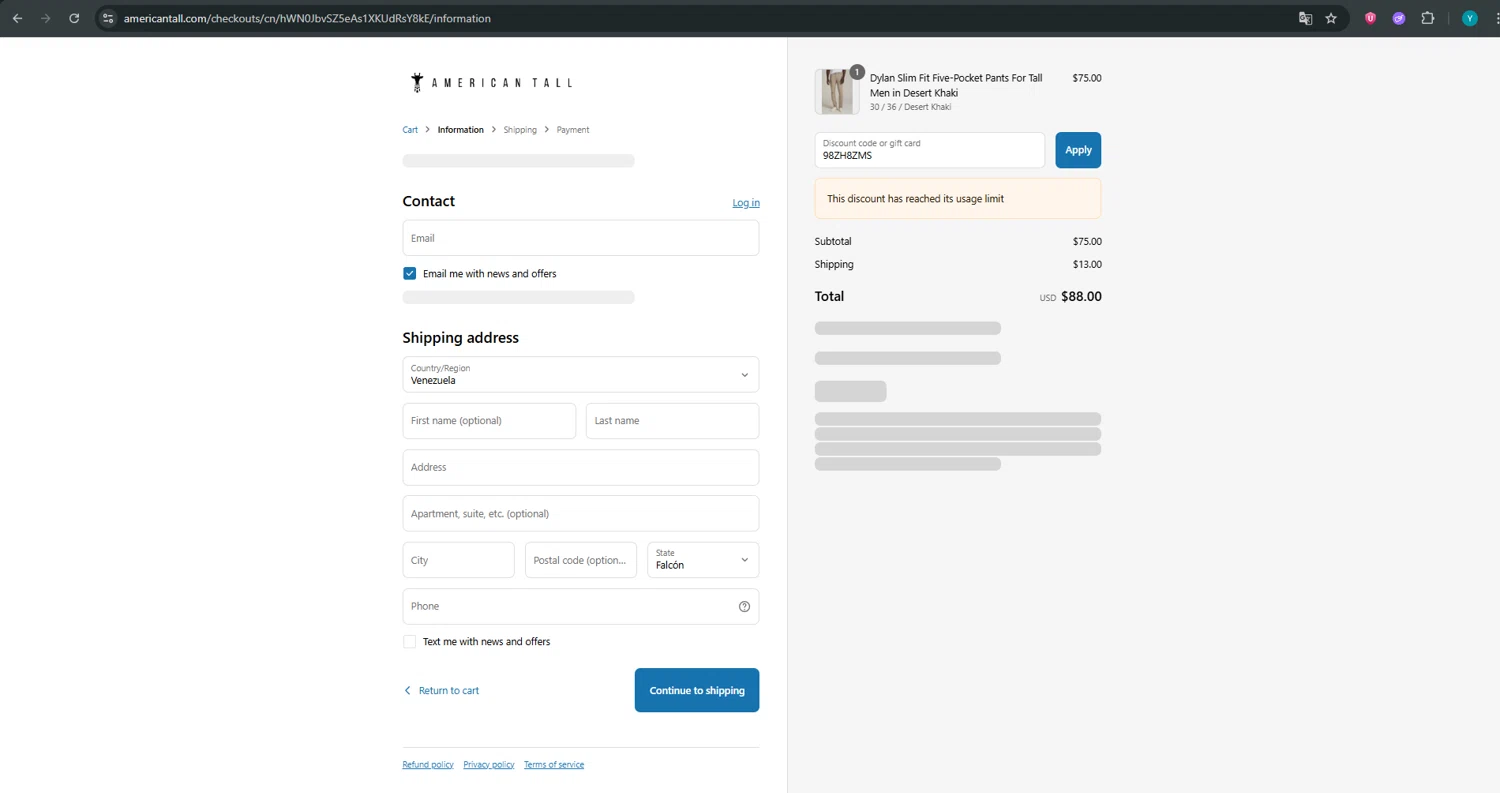Focus the City field
The height and width of the screenshot is (793, 1500).
point(459,560)
